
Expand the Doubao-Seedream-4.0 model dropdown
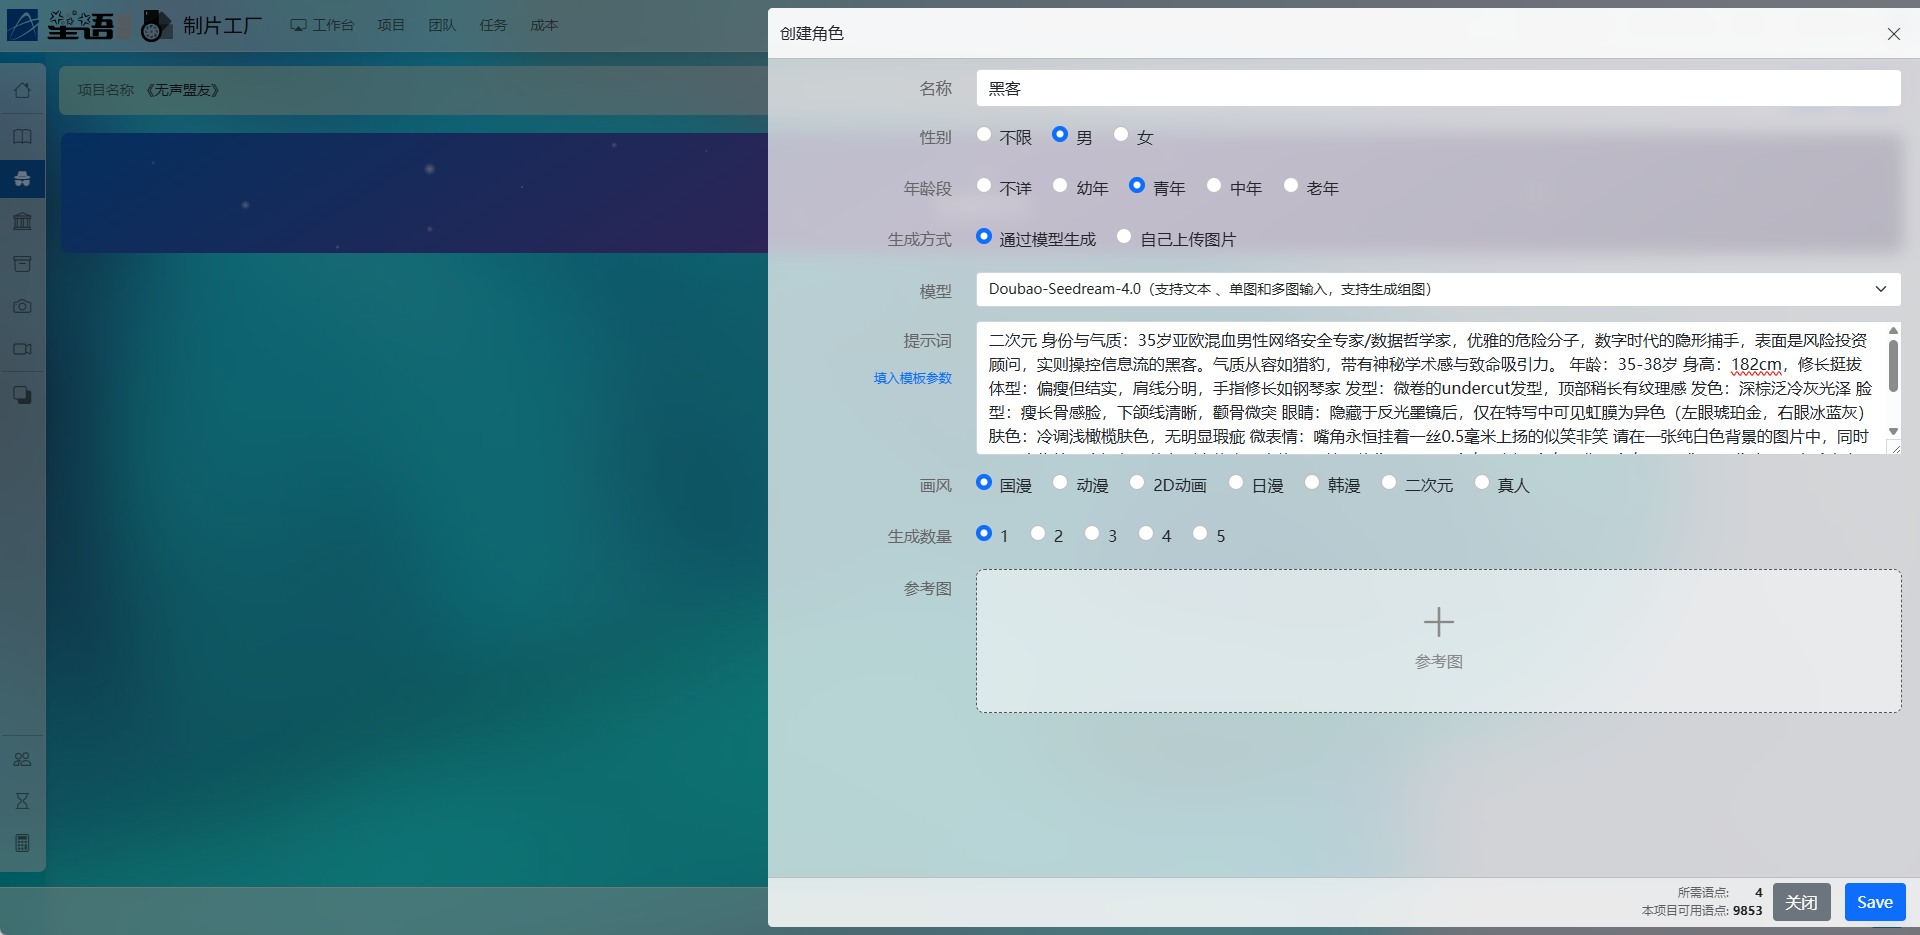coord(1438,289)
